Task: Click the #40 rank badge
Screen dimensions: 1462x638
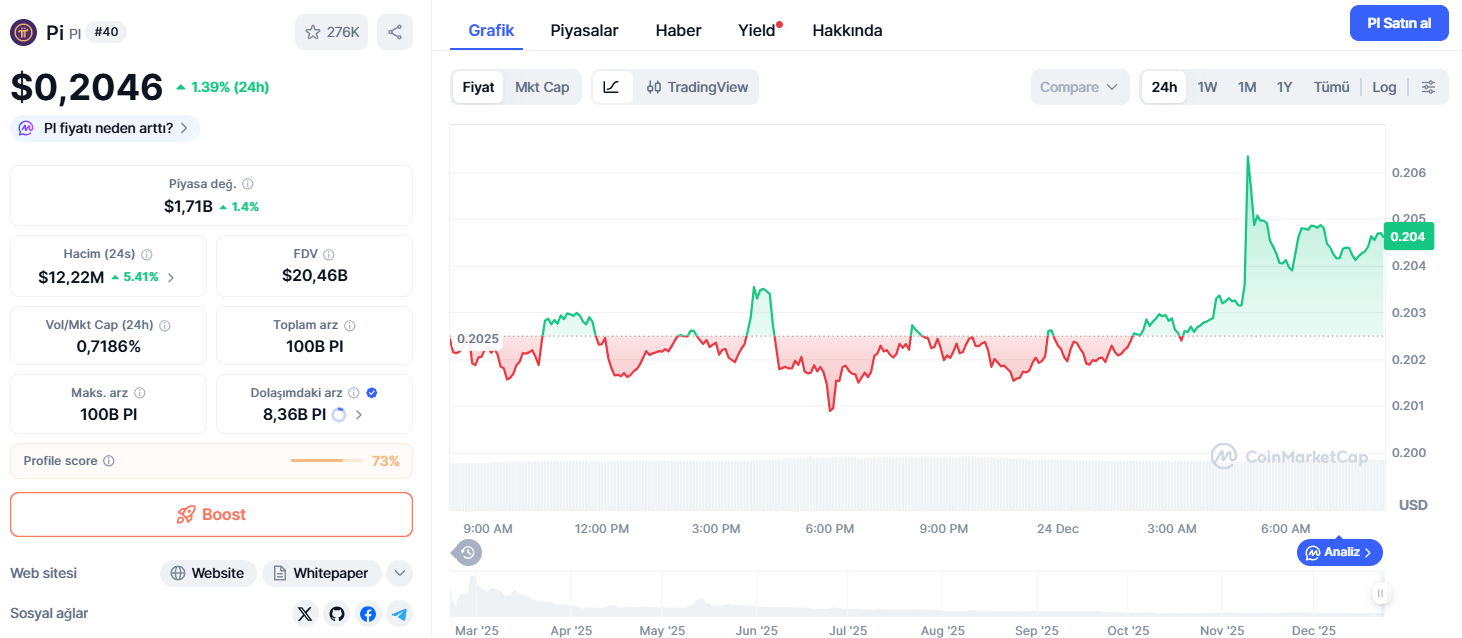Action: pyautogui.click(x=106, y=32)
